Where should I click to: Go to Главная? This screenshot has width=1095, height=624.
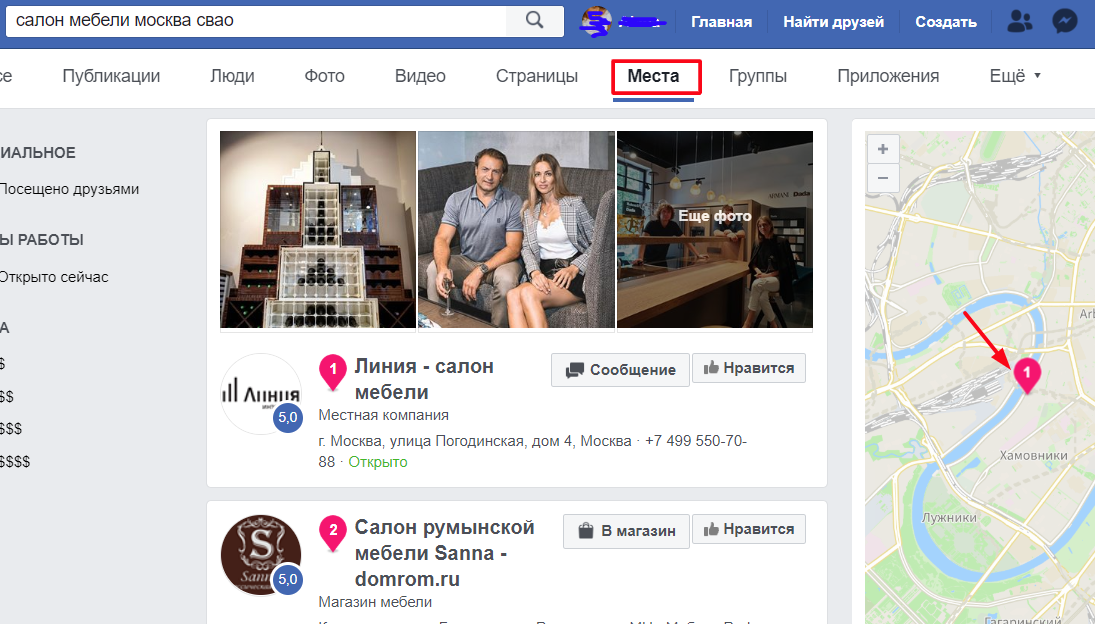point(721,22)
